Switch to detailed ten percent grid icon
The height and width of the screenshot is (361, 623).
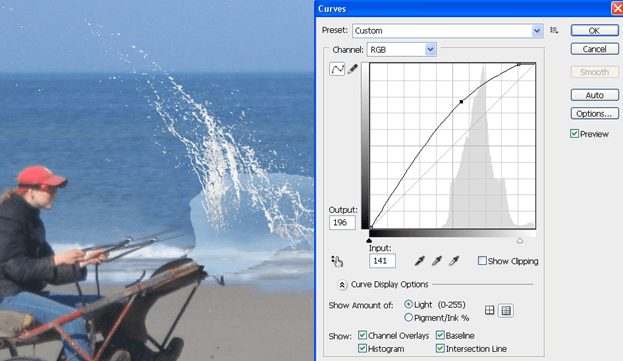506,310
